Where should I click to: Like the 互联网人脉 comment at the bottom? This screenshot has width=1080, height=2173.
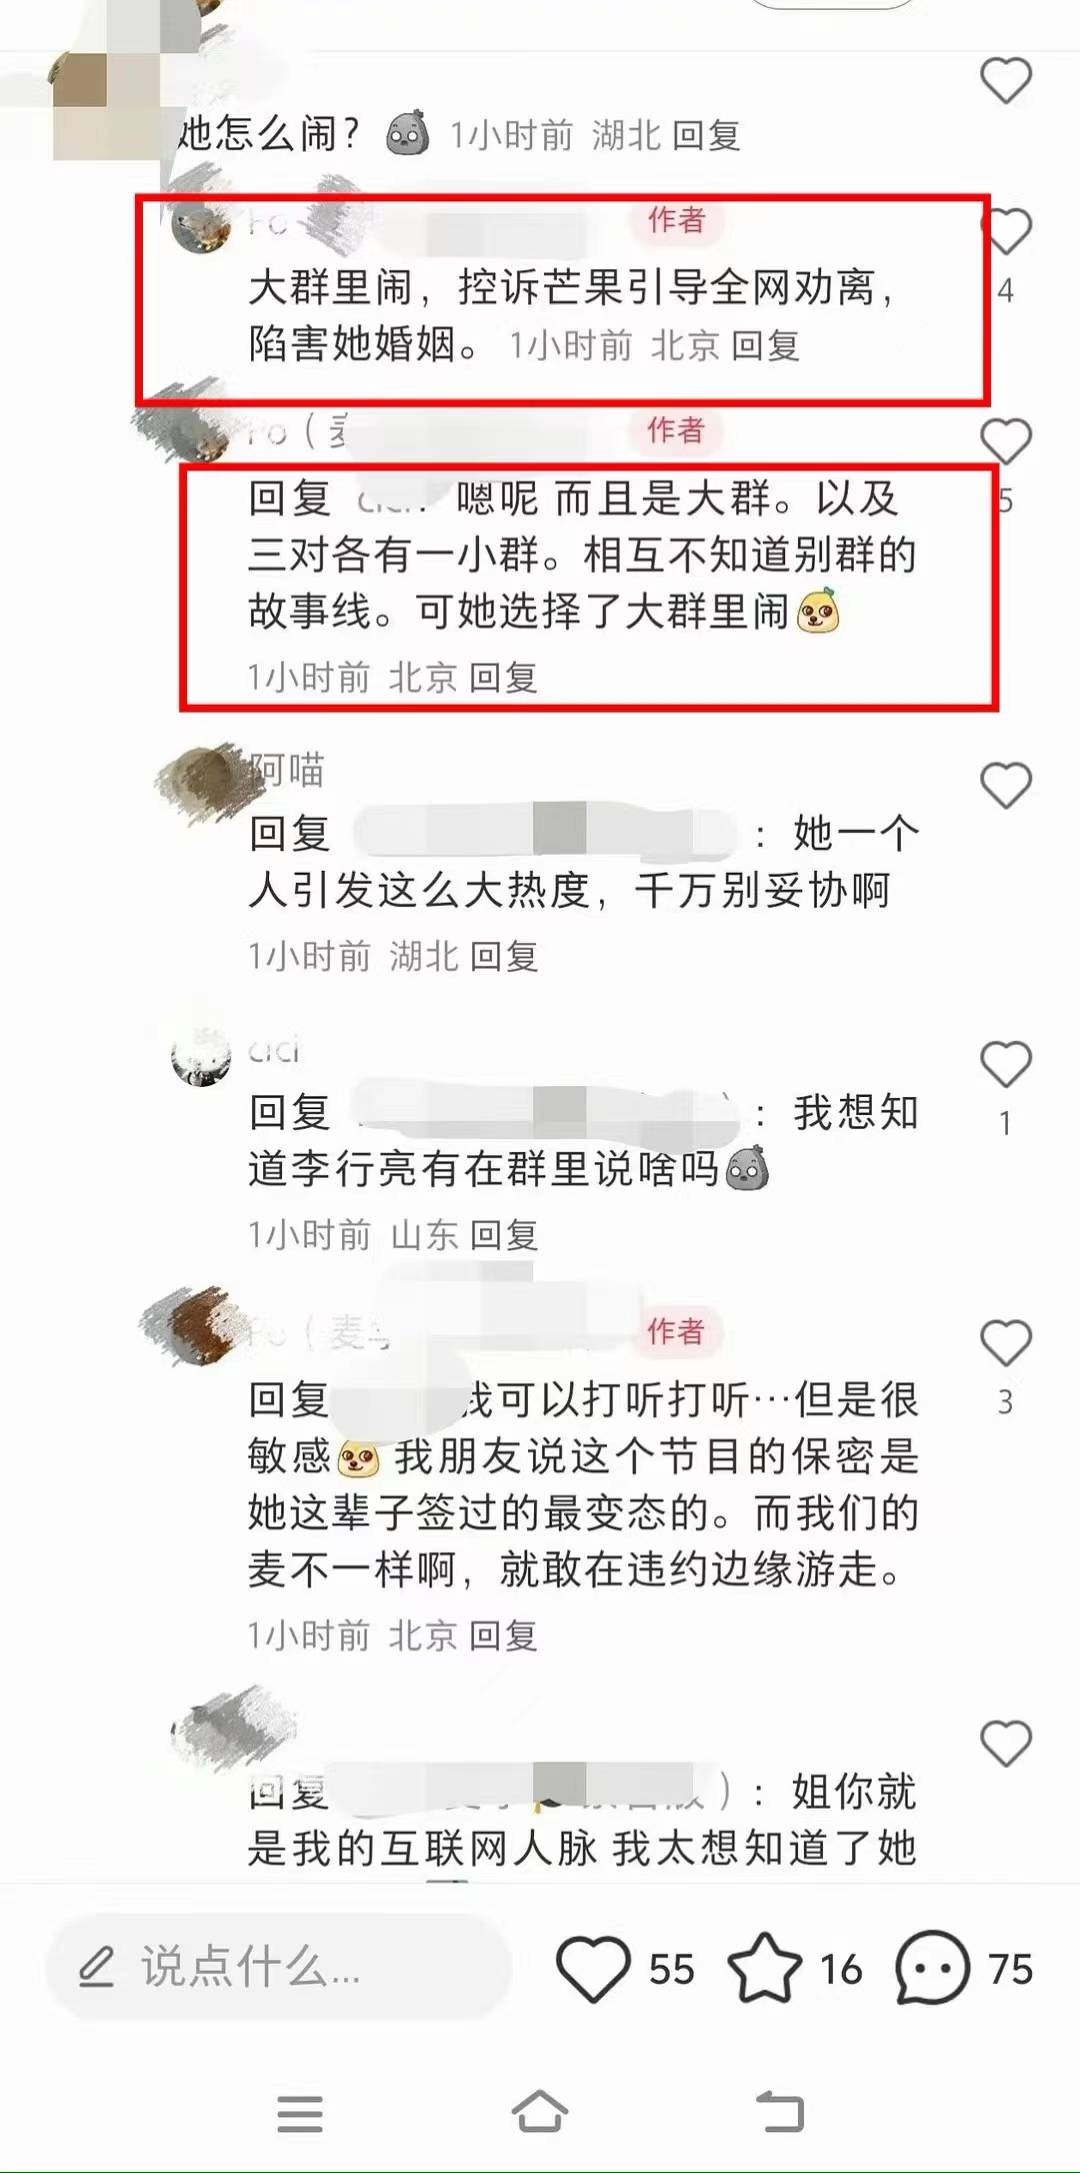pos(1005,1743)
